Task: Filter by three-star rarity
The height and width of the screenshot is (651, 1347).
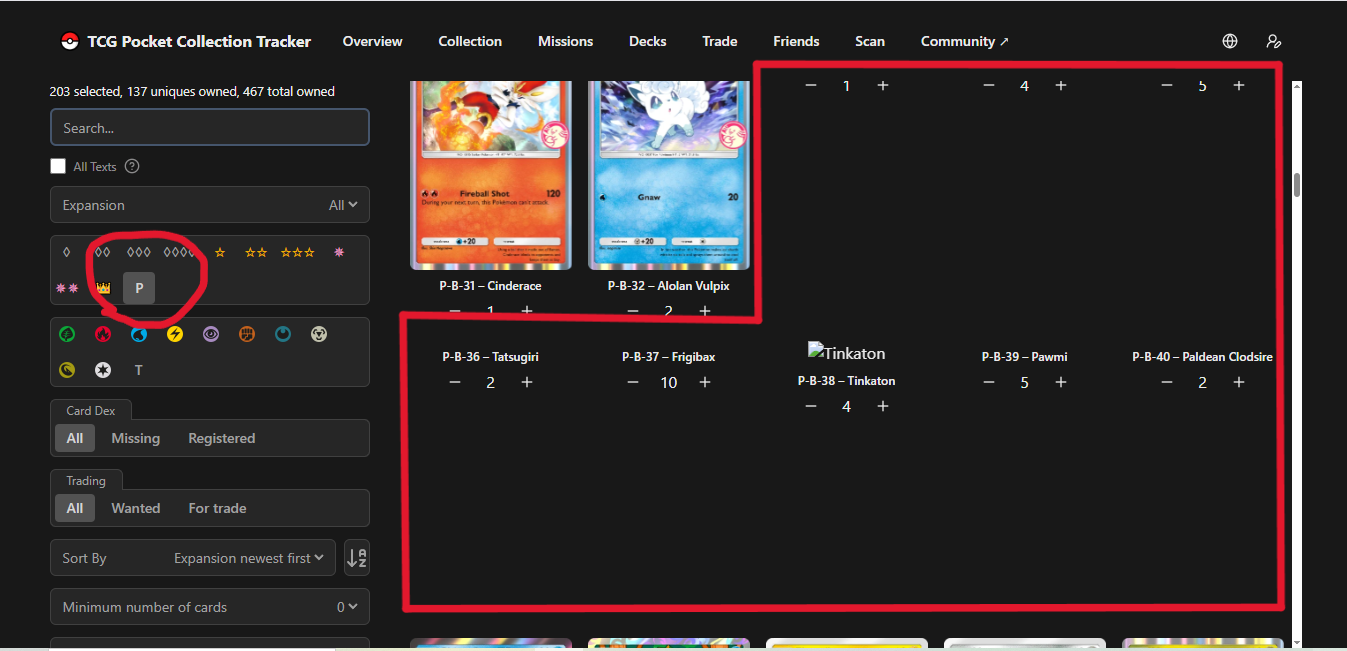Action: pos(298,252)
